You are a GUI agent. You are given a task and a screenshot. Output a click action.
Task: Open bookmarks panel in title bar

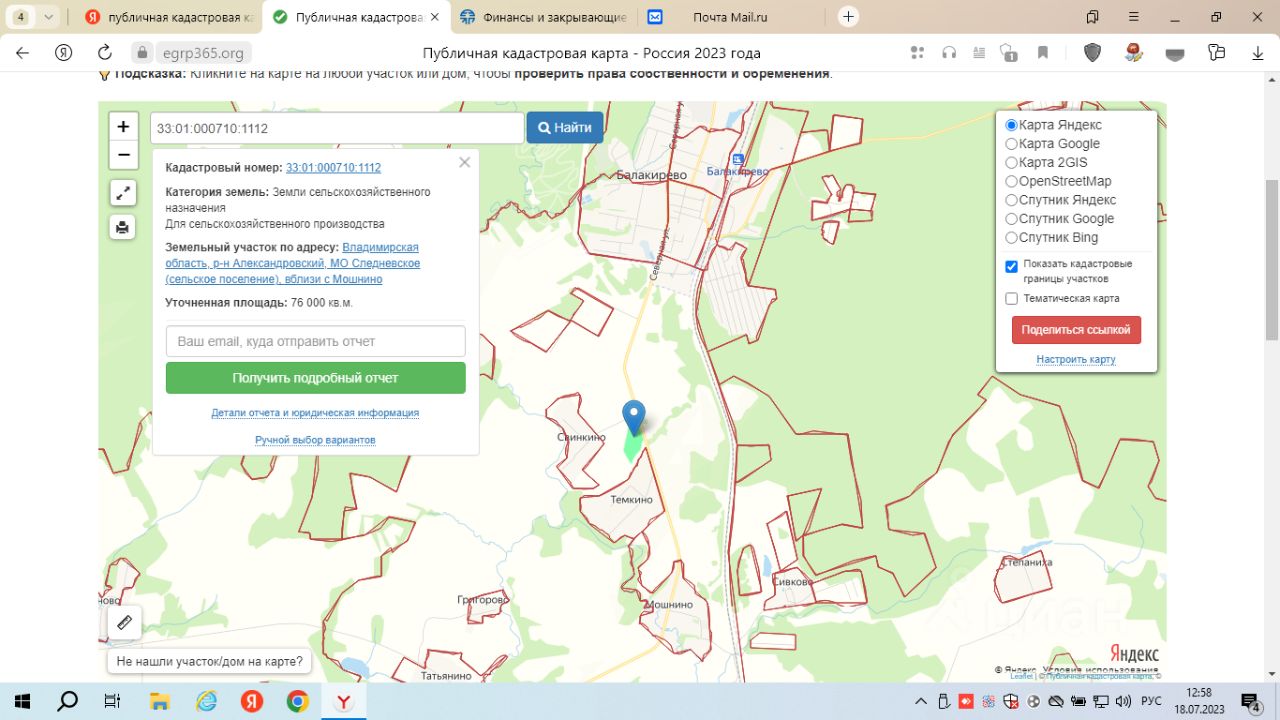pyautogui.click(x=1092, y=17)
